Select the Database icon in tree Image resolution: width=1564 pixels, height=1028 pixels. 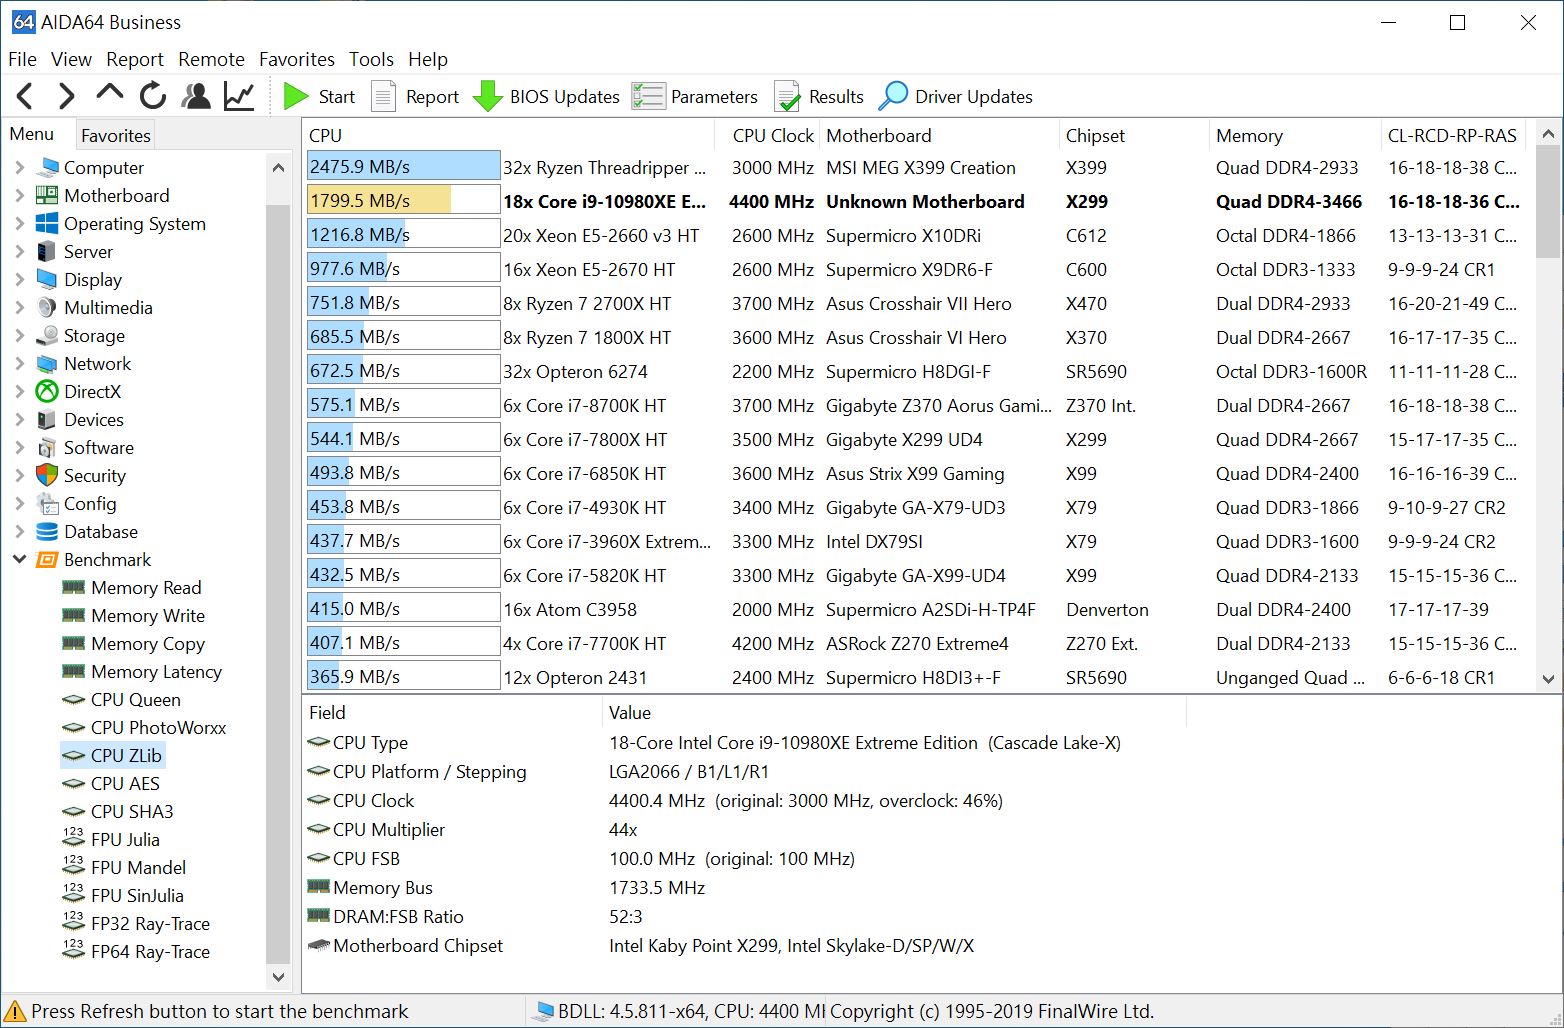pyautogui.click(x=47, y=532)
